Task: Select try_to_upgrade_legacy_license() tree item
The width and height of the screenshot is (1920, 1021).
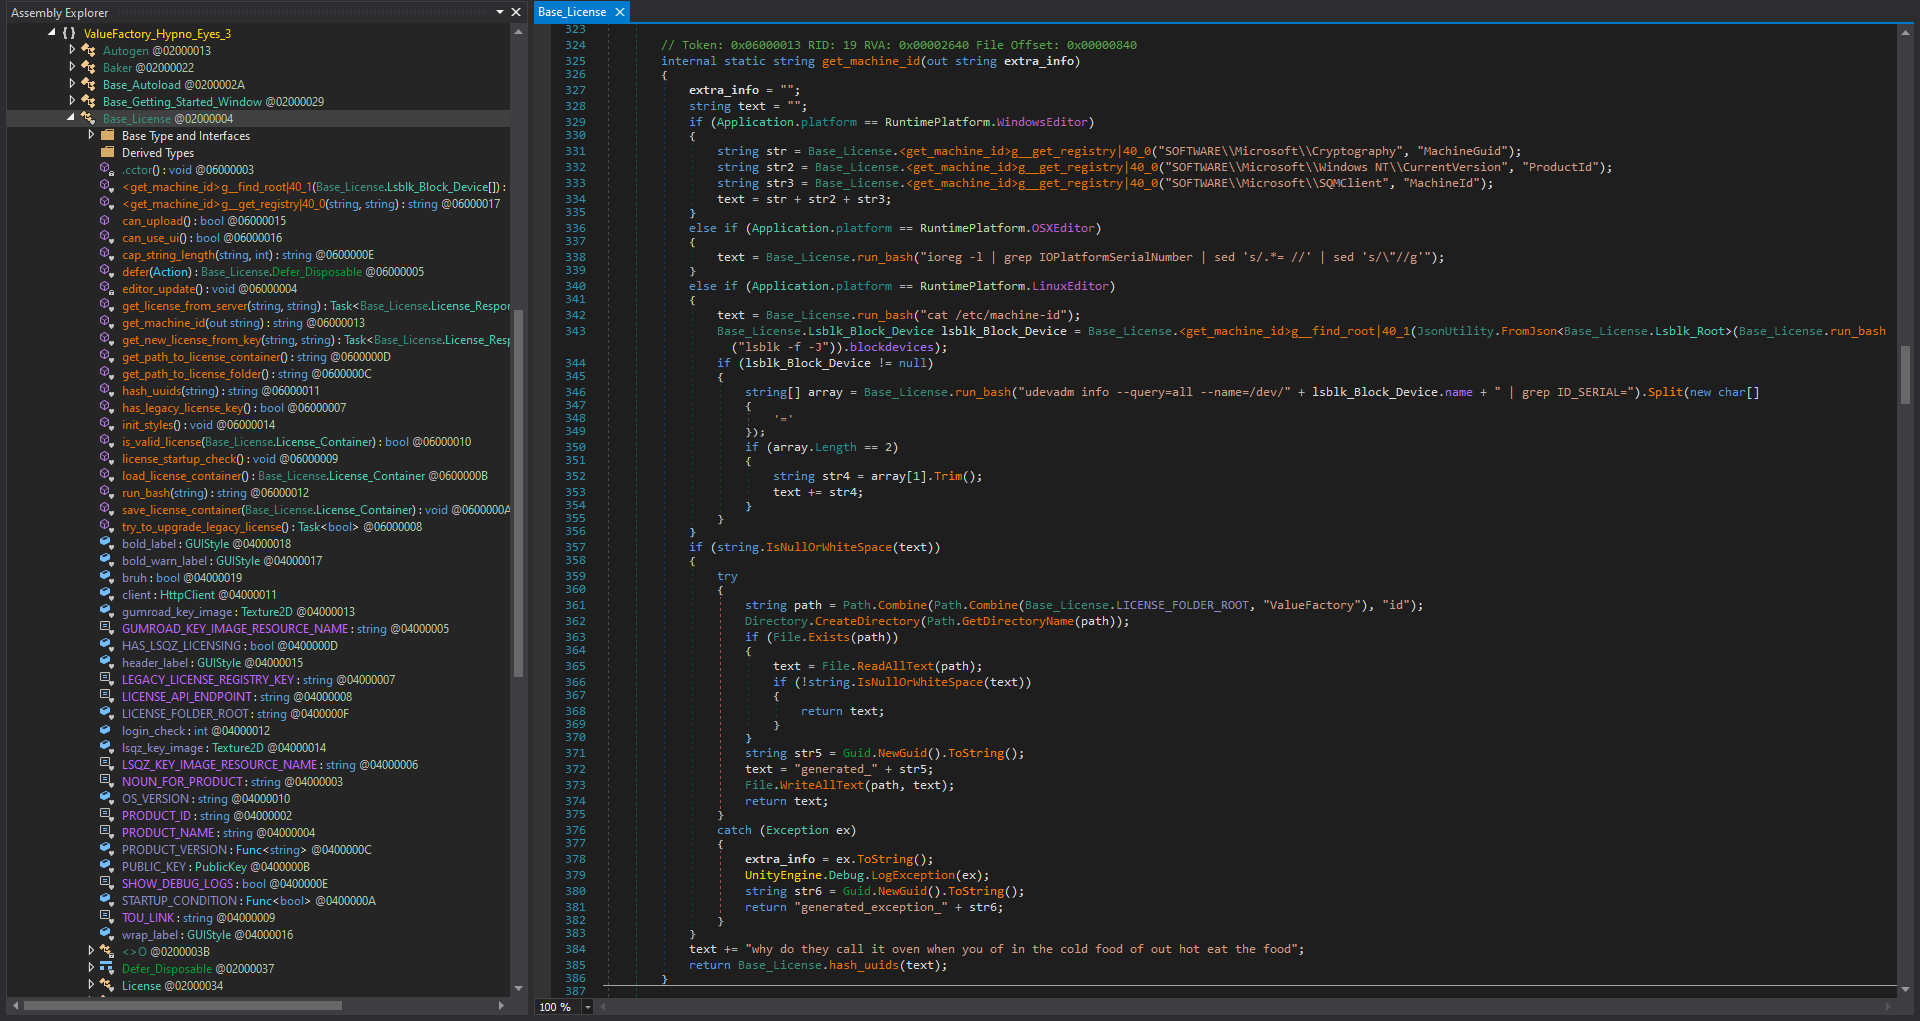Action: 272,527
